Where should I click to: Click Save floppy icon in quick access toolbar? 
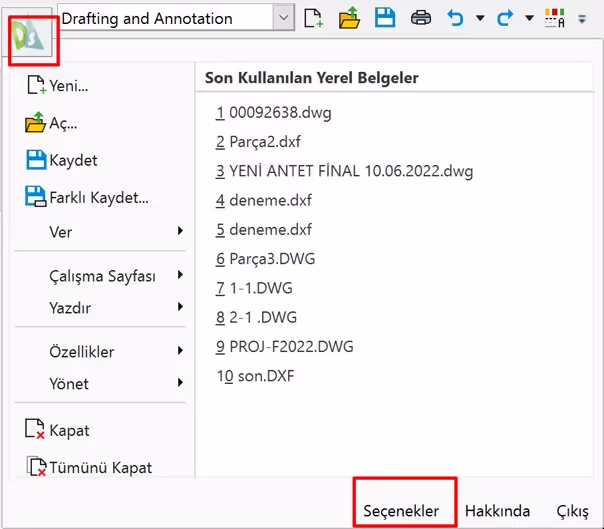(385, 18)
